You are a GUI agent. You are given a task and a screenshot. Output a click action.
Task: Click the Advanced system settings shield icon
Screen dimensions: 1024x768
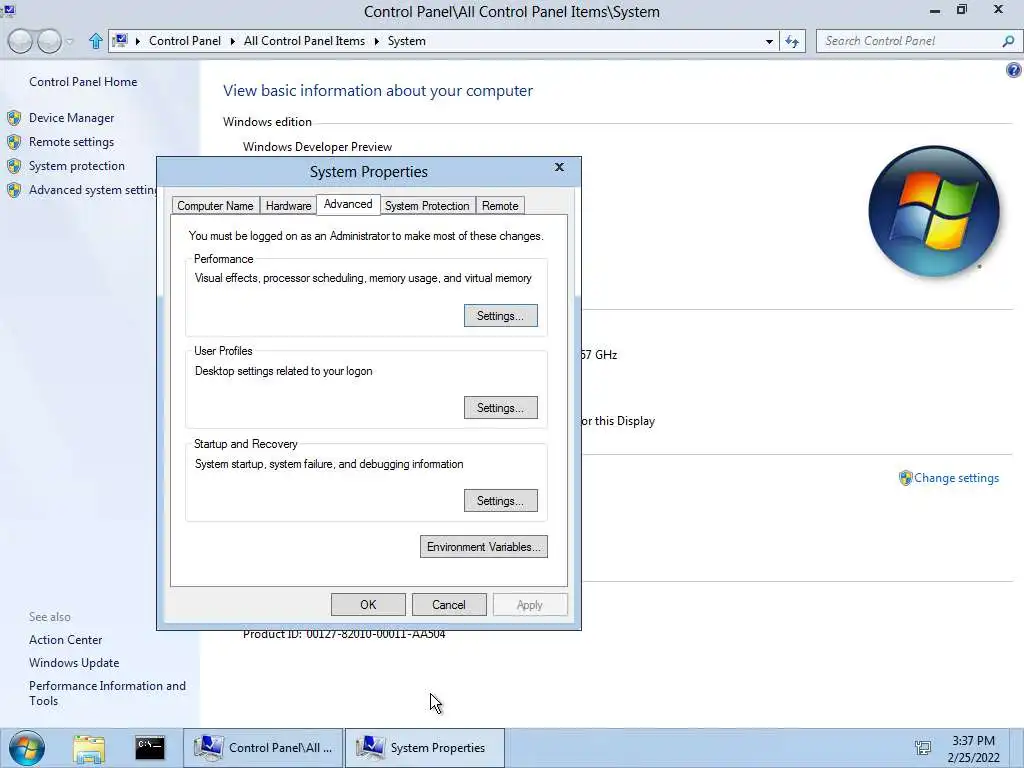[14, 190]
